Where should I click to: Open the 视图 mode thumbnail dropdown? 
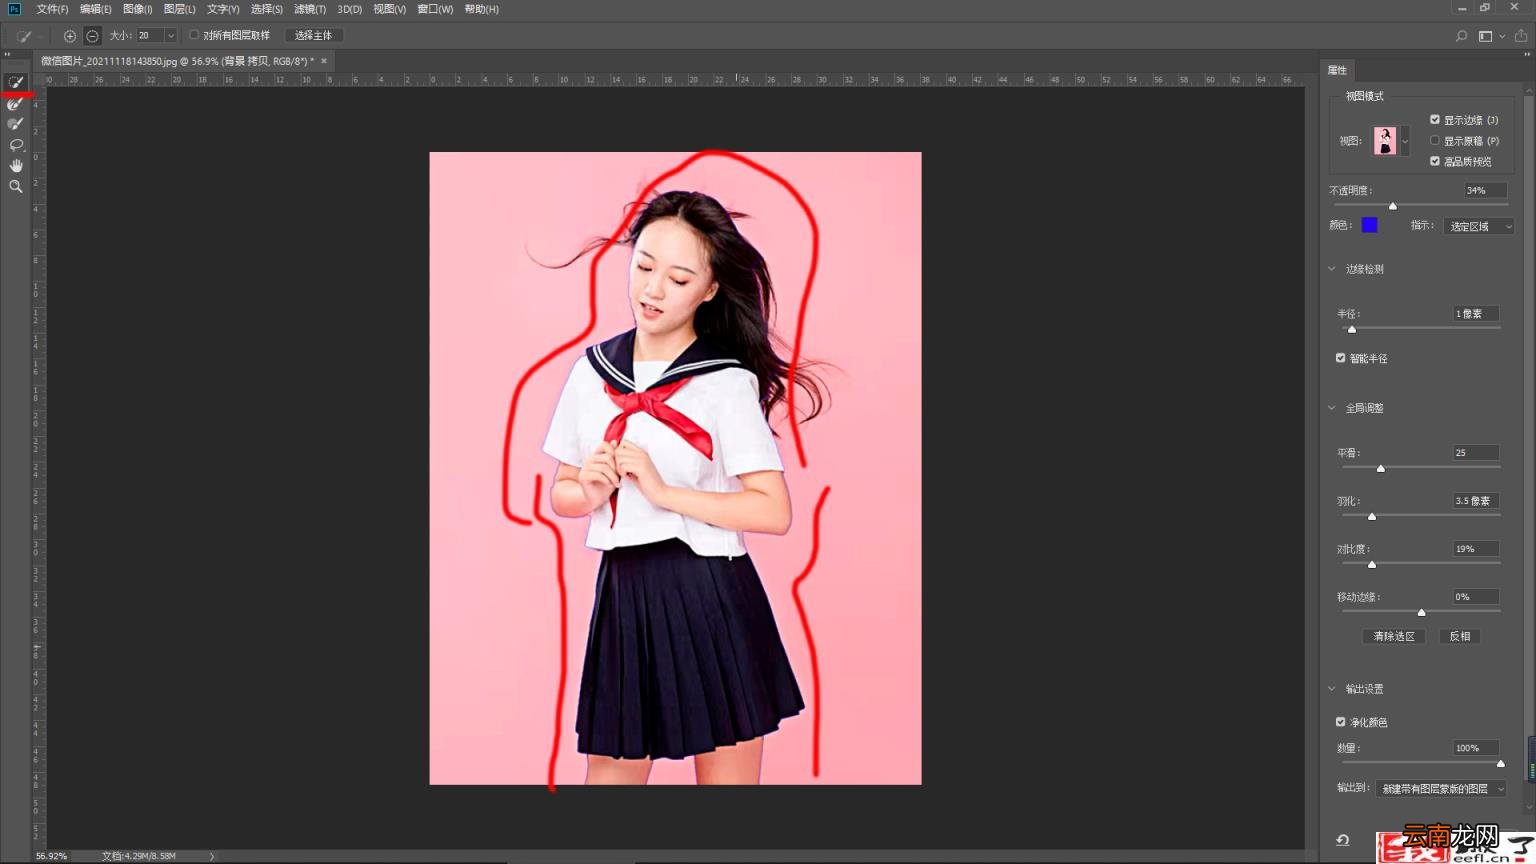click(x=1405, y=141)
